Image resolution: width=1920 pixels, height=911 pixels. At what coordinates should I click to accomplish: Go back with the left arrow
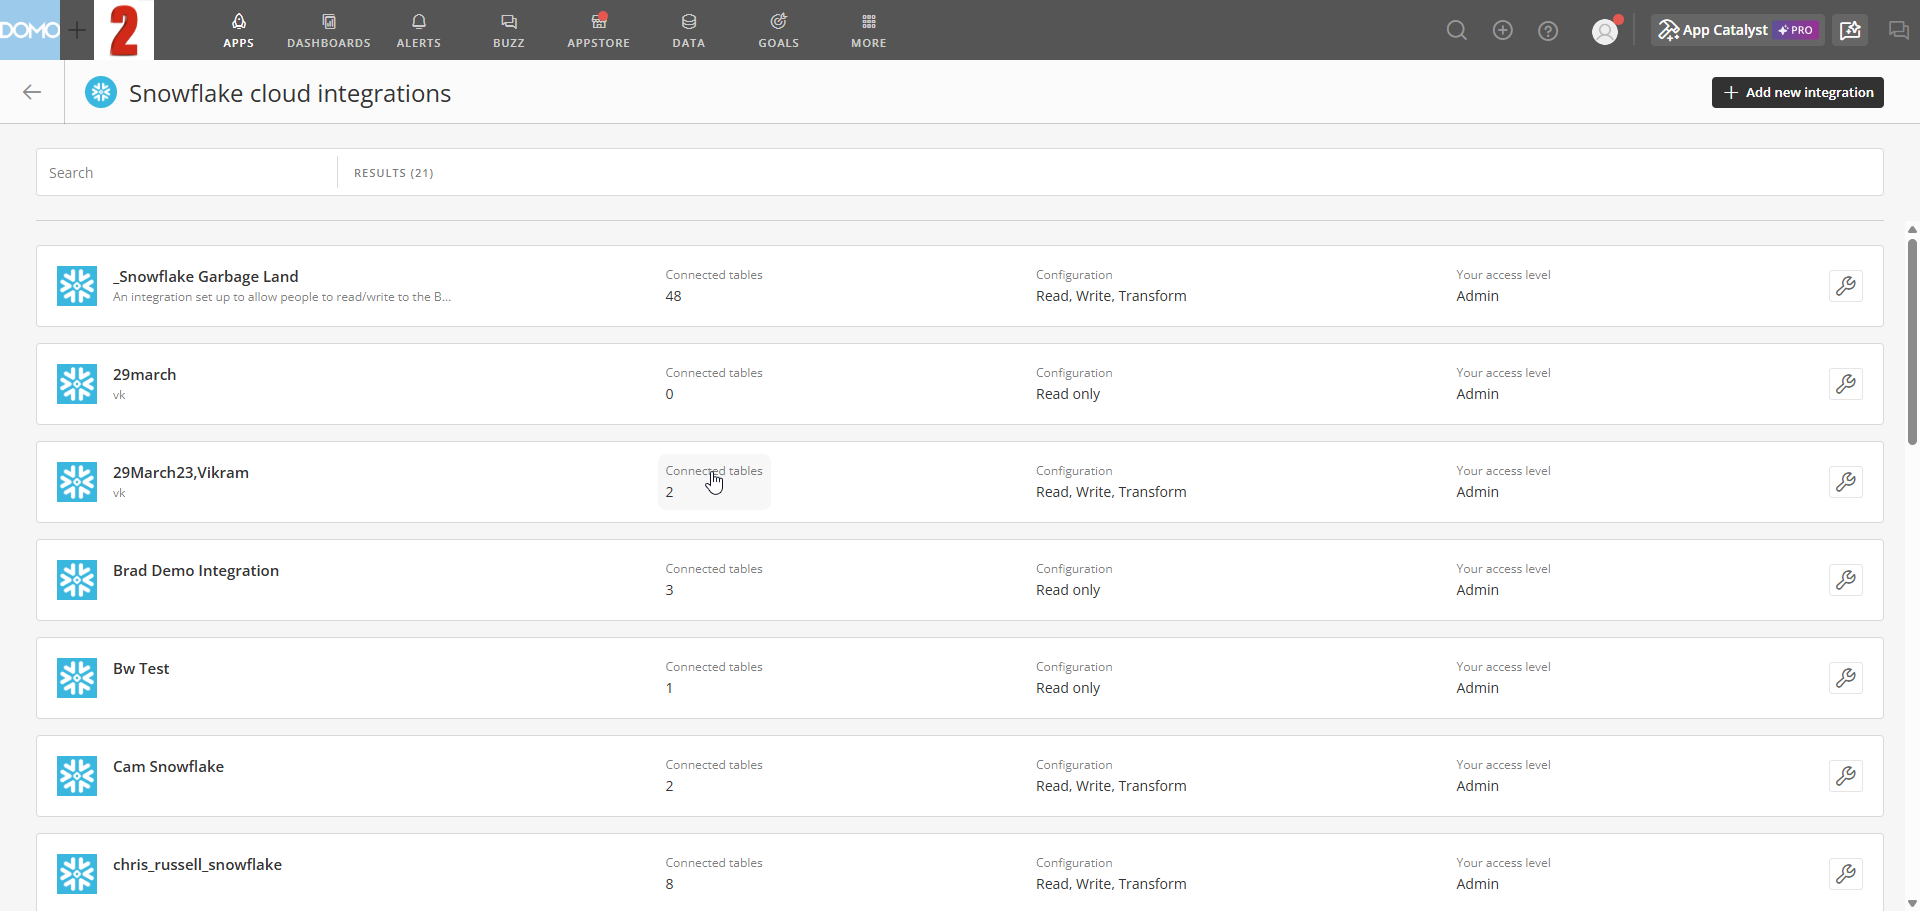point(32,92)
